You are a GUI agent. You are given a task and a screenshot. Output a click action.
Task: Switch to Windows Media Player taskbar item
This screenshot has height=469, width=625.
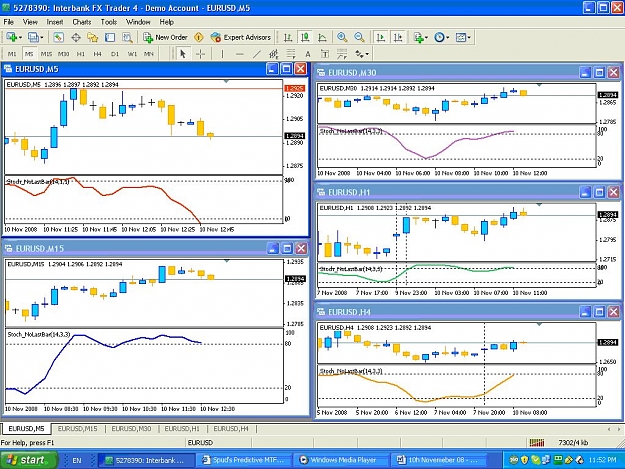coord(342,460)
